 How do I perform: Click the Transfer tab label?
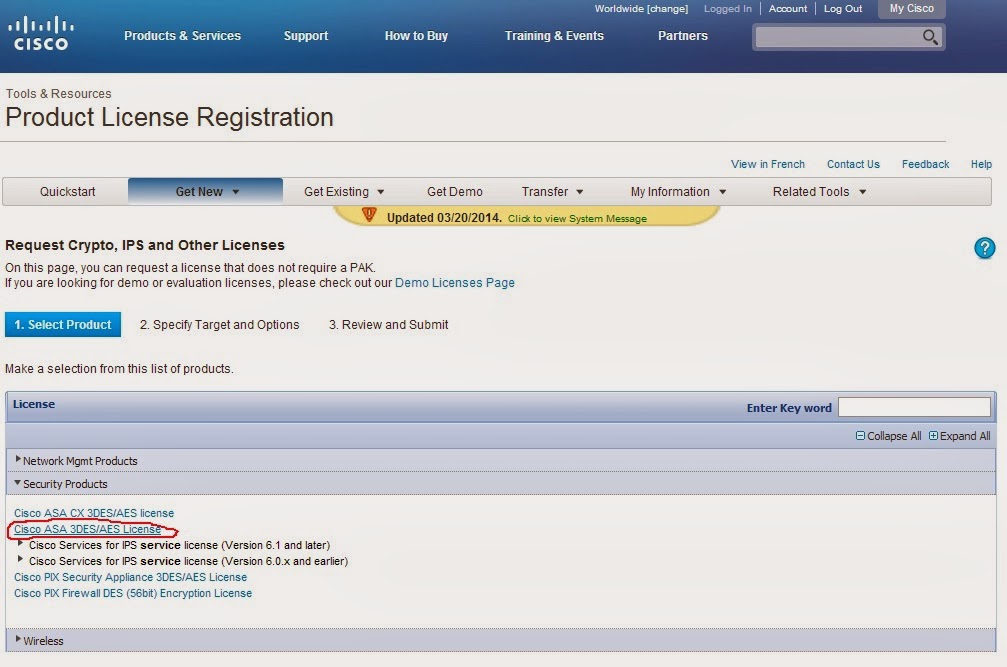click(545, 192)
